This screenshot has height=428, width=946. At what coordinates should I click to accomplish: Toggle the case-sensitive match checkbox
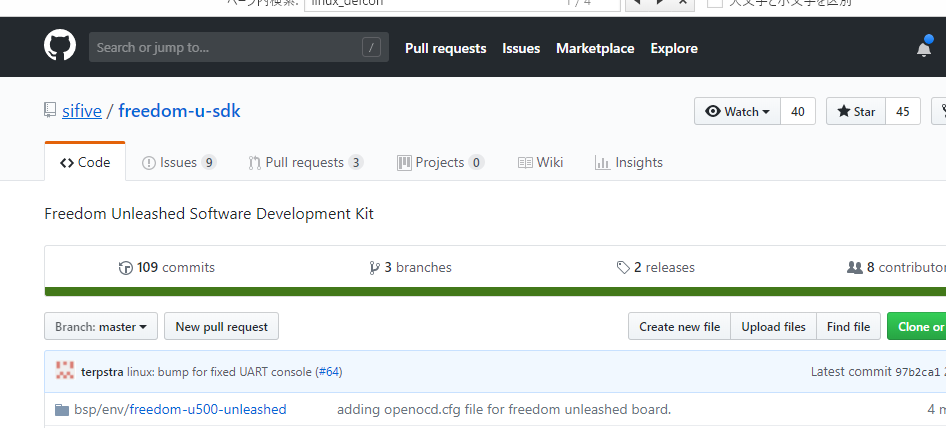point(715,2)
